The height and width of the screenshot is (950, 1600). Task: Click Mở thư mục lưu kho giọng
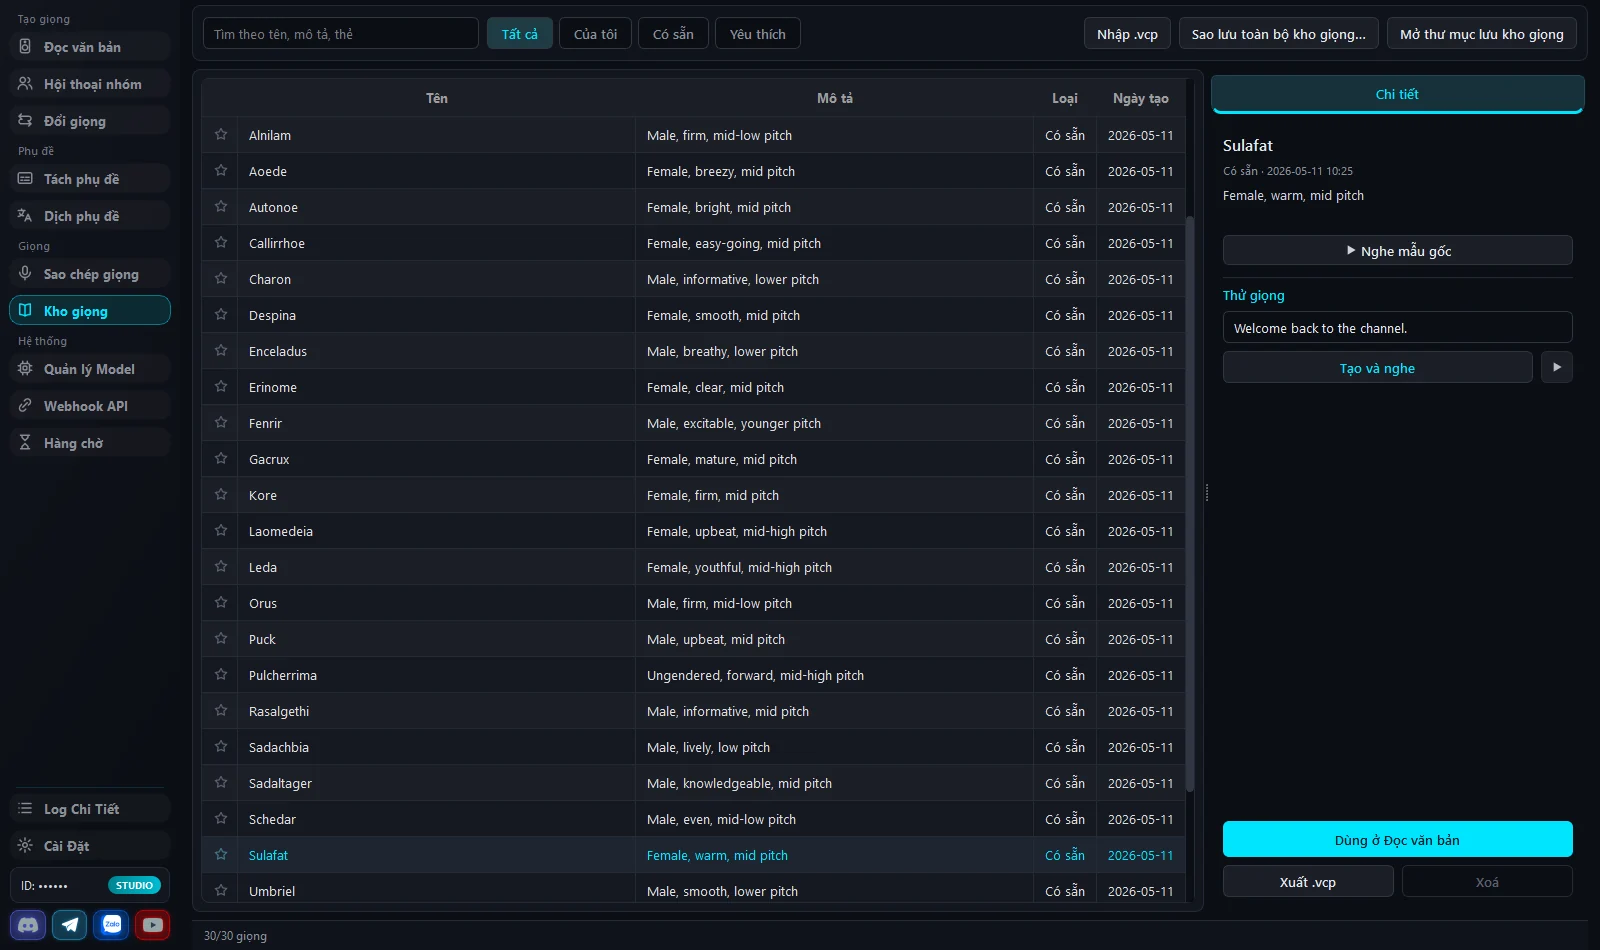tap(1482, 34)
